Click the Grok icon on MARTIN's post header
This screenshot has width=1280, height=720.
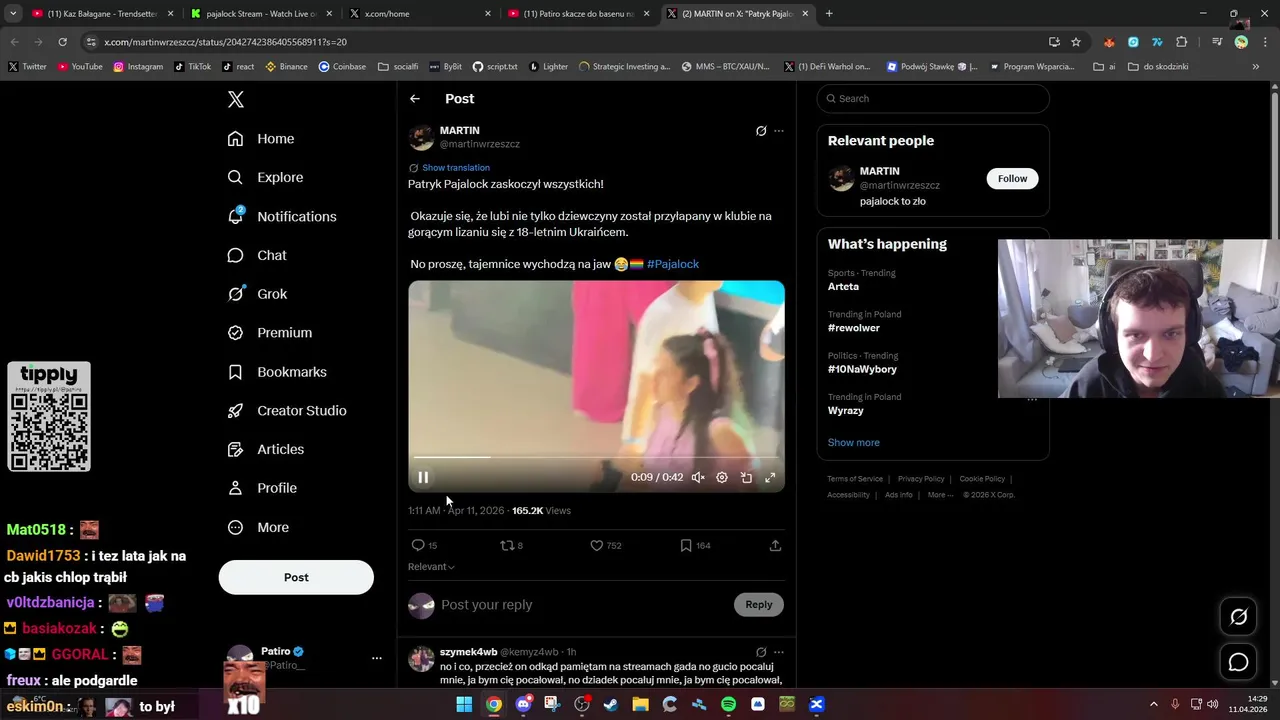761,131
